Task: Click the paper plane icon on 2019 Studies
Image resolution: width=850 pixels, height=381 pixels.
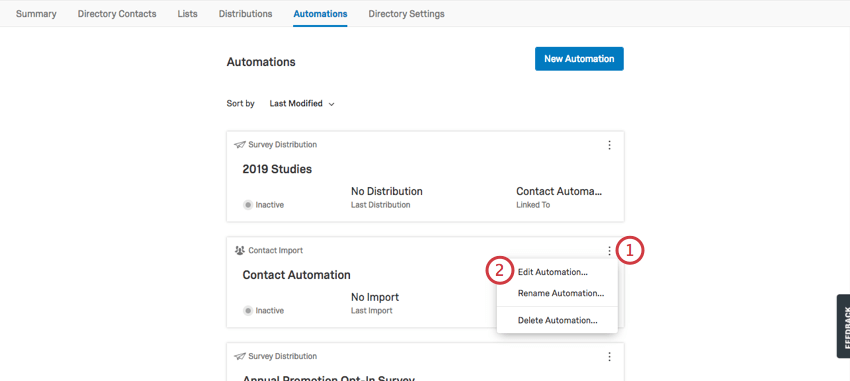Action: pos(240,145)
